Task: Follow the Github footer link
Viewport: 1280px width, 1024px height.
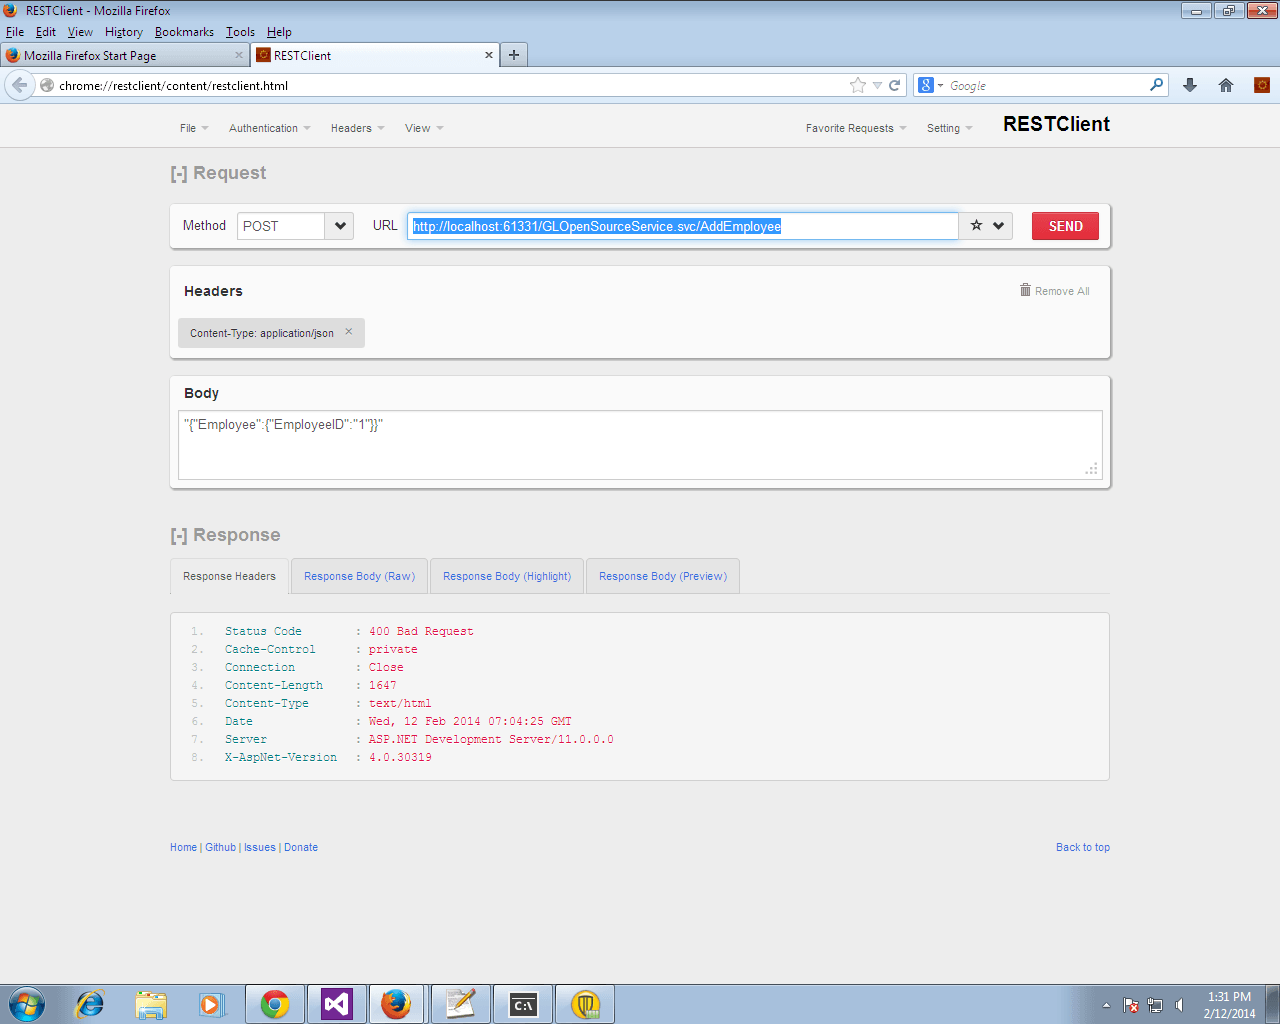Action: pos(220,847)
